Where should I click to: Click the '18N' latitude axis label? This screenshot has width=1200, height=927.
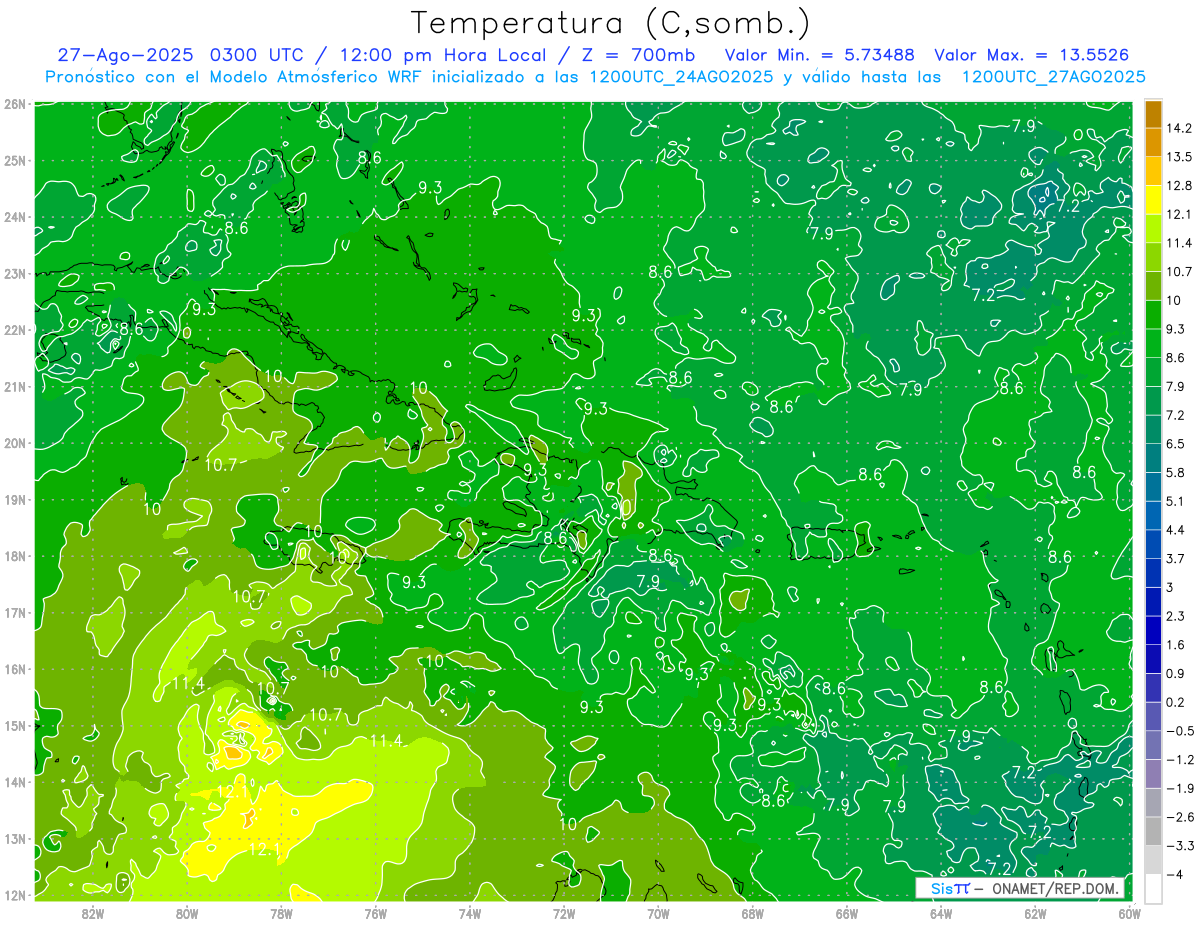(14, 556)
